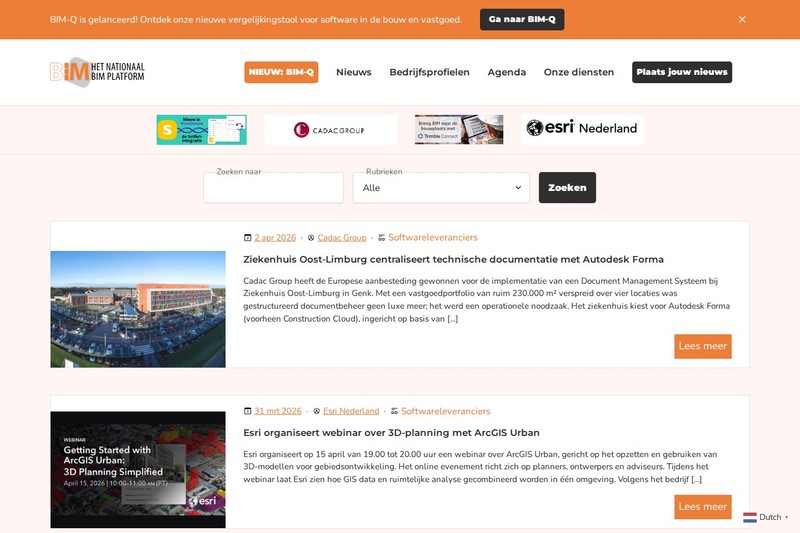This screenshot has width=800, height=533.
Task: Open the hospital aerial photo thumbnail
Action: tap(138, 309)
